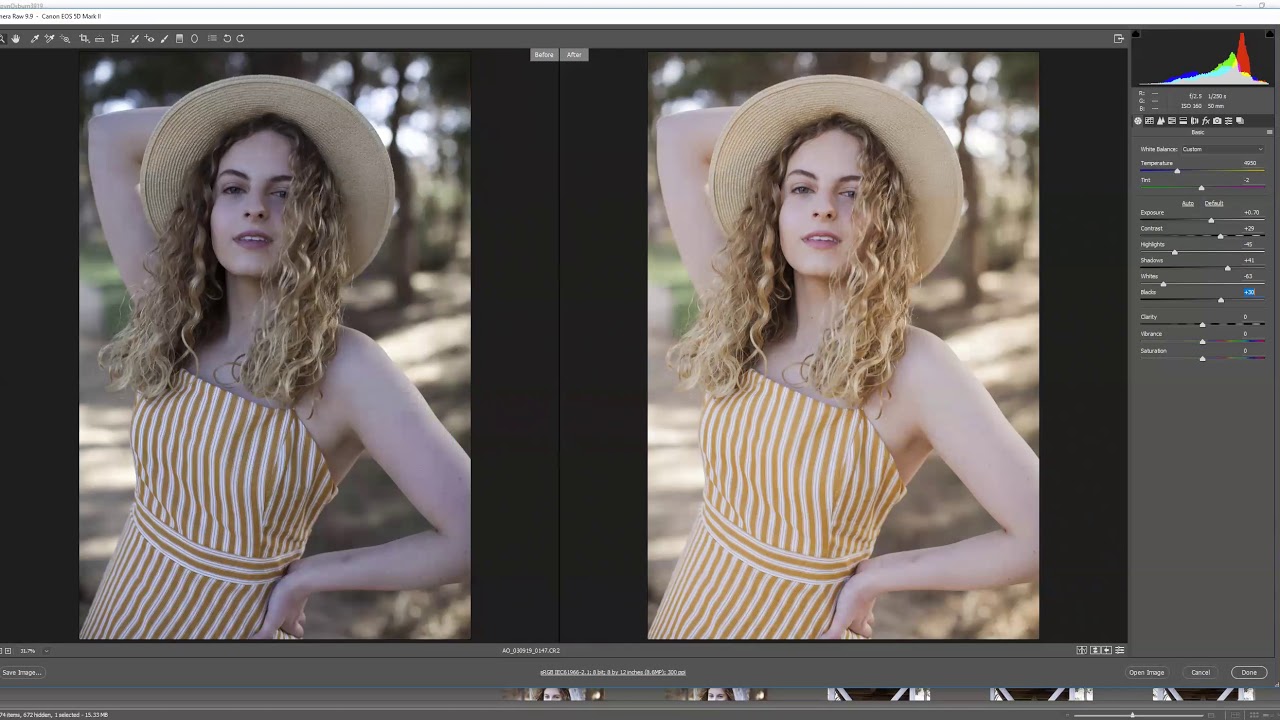Click the Auto tone link
This screenshot has height=720, width=1280.
tap(1188, 203)
